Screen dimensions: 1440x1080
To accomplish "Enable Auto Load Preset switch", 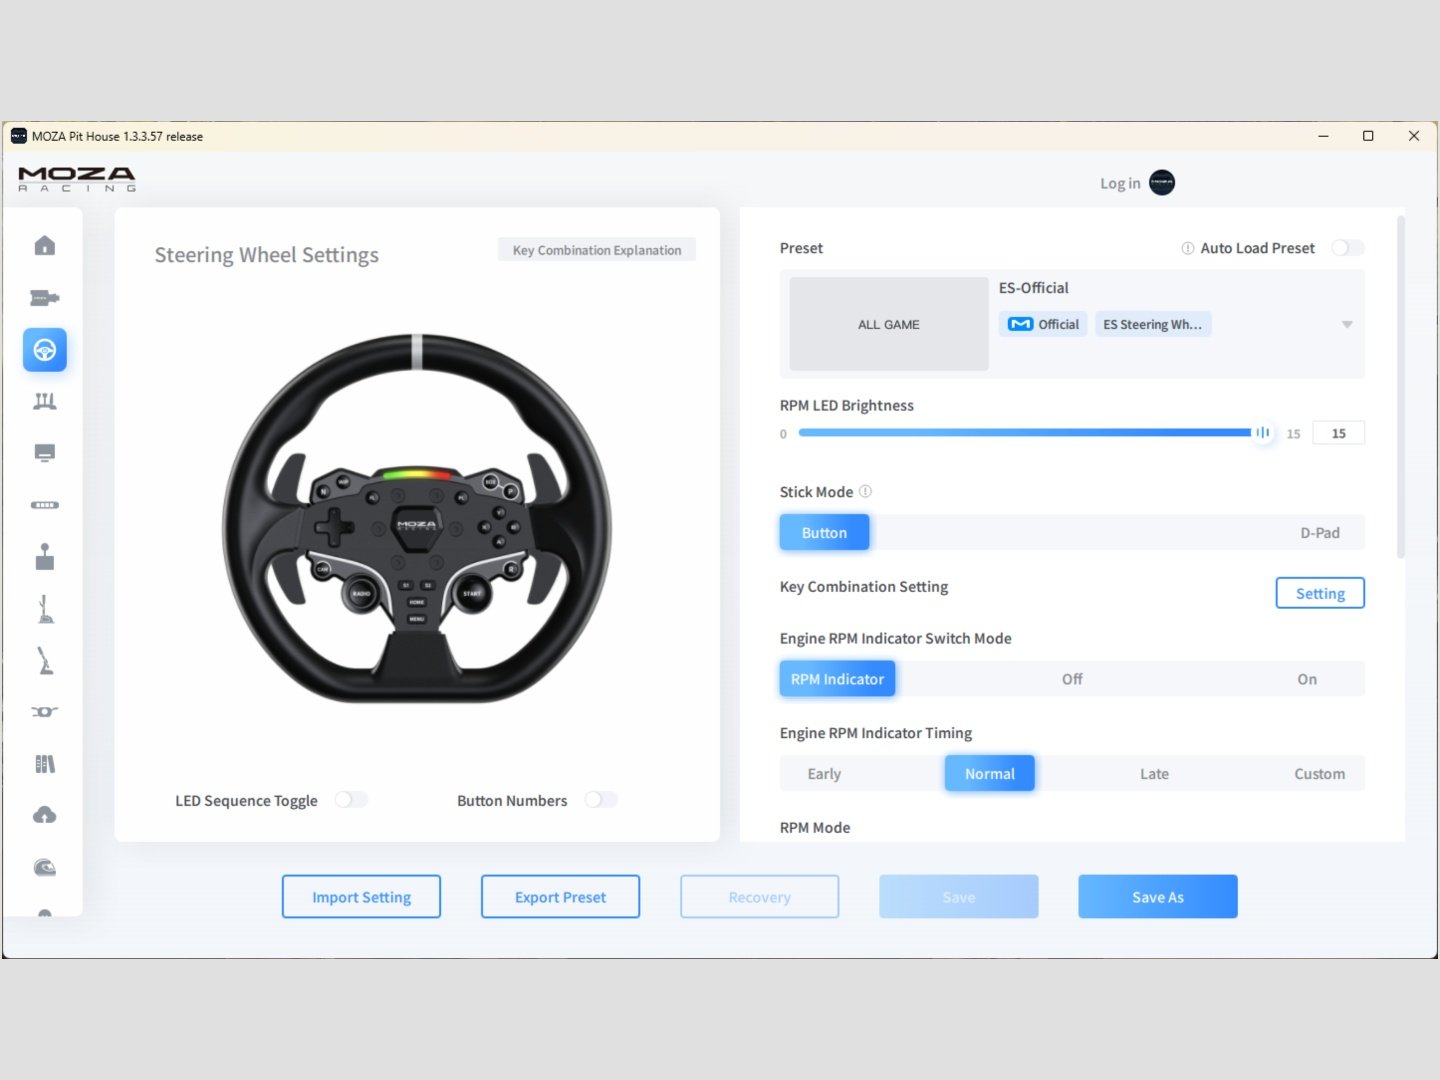I will [x=1347, y=248].
